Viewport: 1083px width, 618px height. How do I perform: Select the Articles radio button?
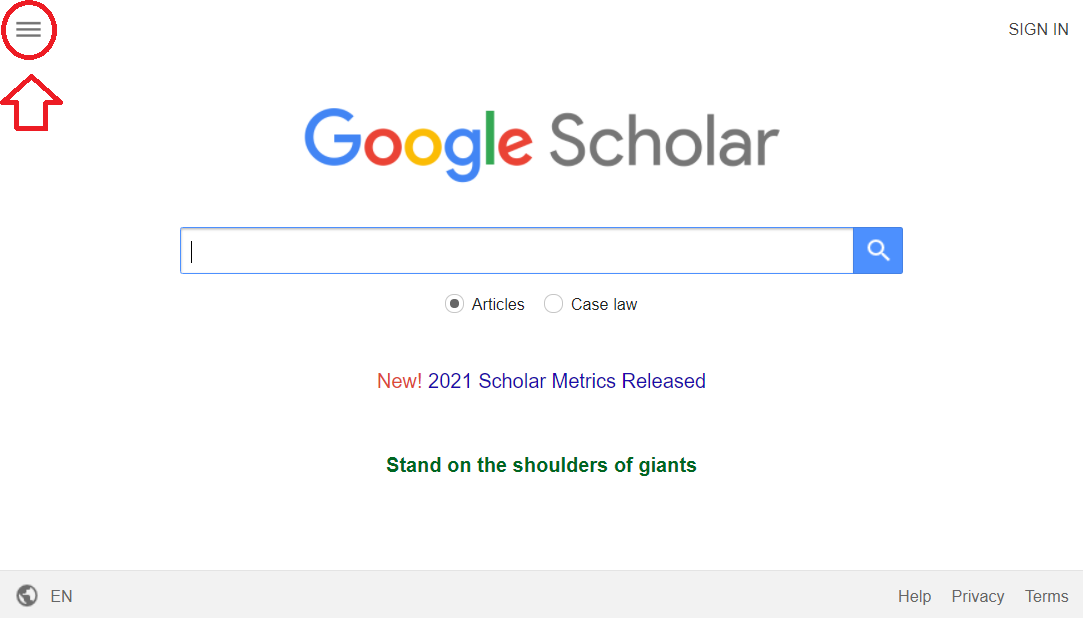point(454,304)
